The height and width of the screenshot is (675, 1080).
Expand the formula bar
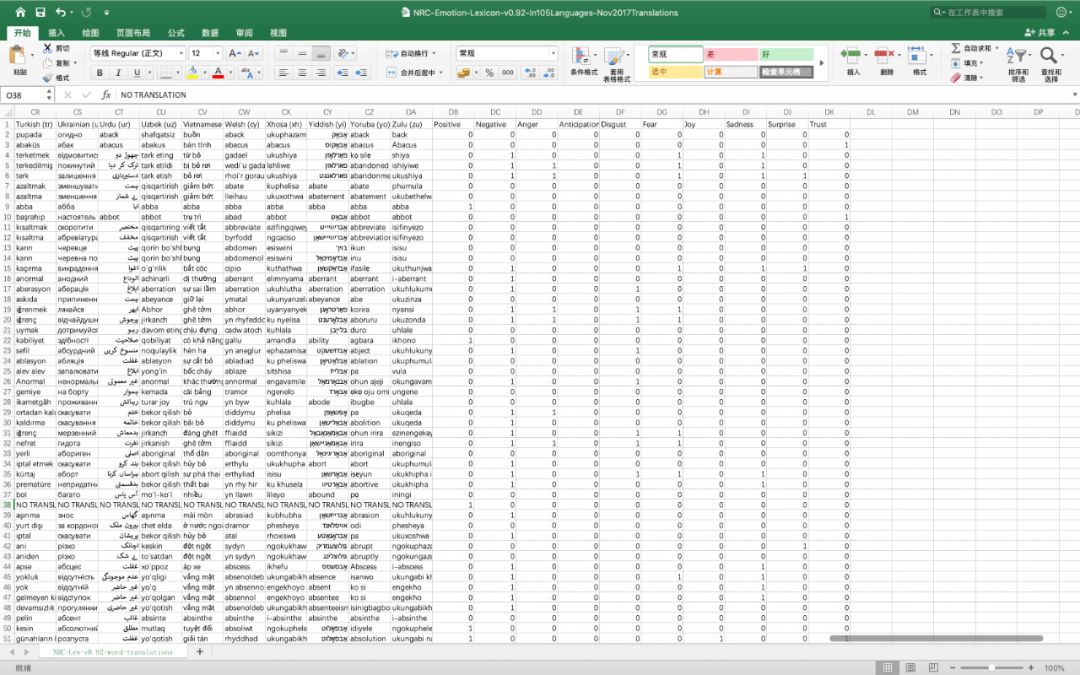[x=1074, y=95]
